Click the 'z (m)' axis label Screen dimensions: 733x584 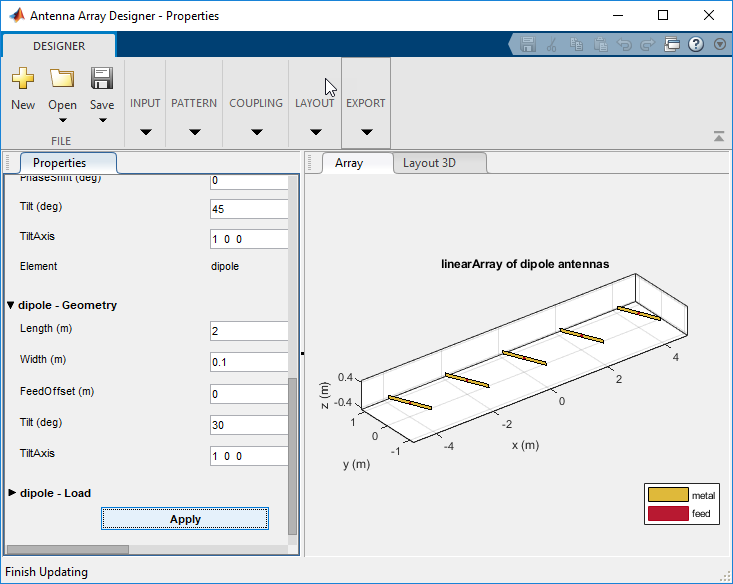click(324, 396)
